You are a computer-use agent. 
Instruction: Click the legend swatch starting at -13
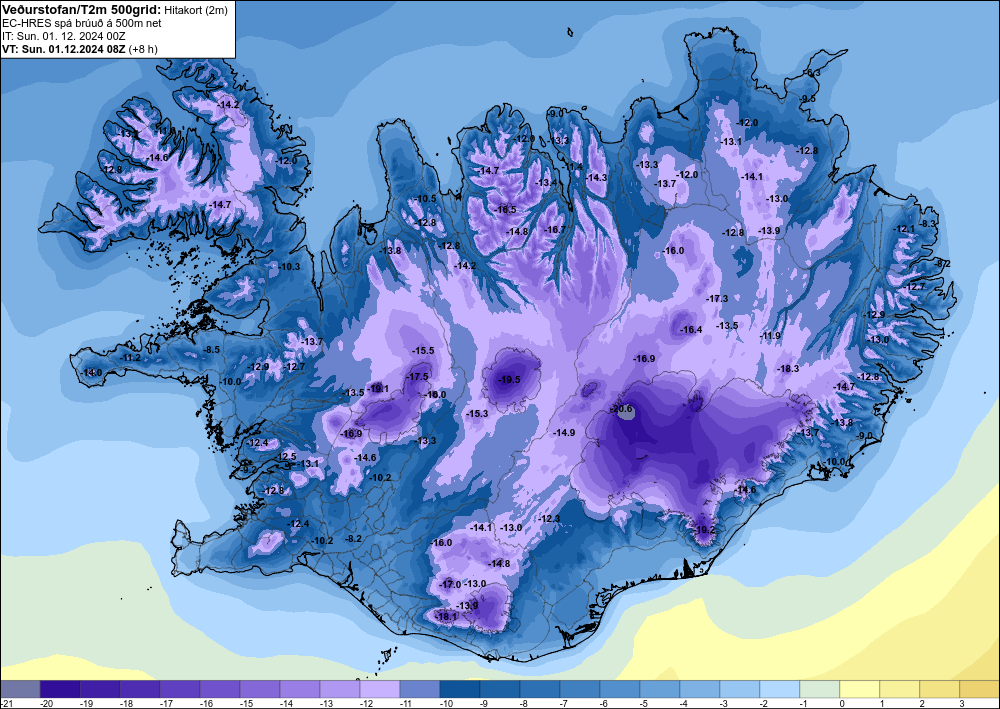tap(340, 689)
